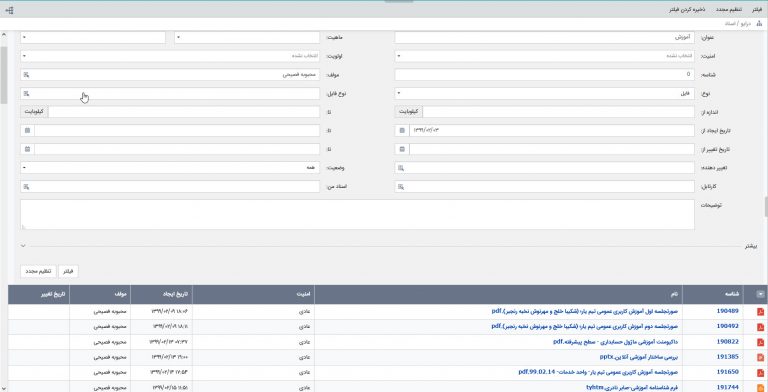Open the 'امنیت' dropdown
768x392 pixels.
click(x=544, y=56)
